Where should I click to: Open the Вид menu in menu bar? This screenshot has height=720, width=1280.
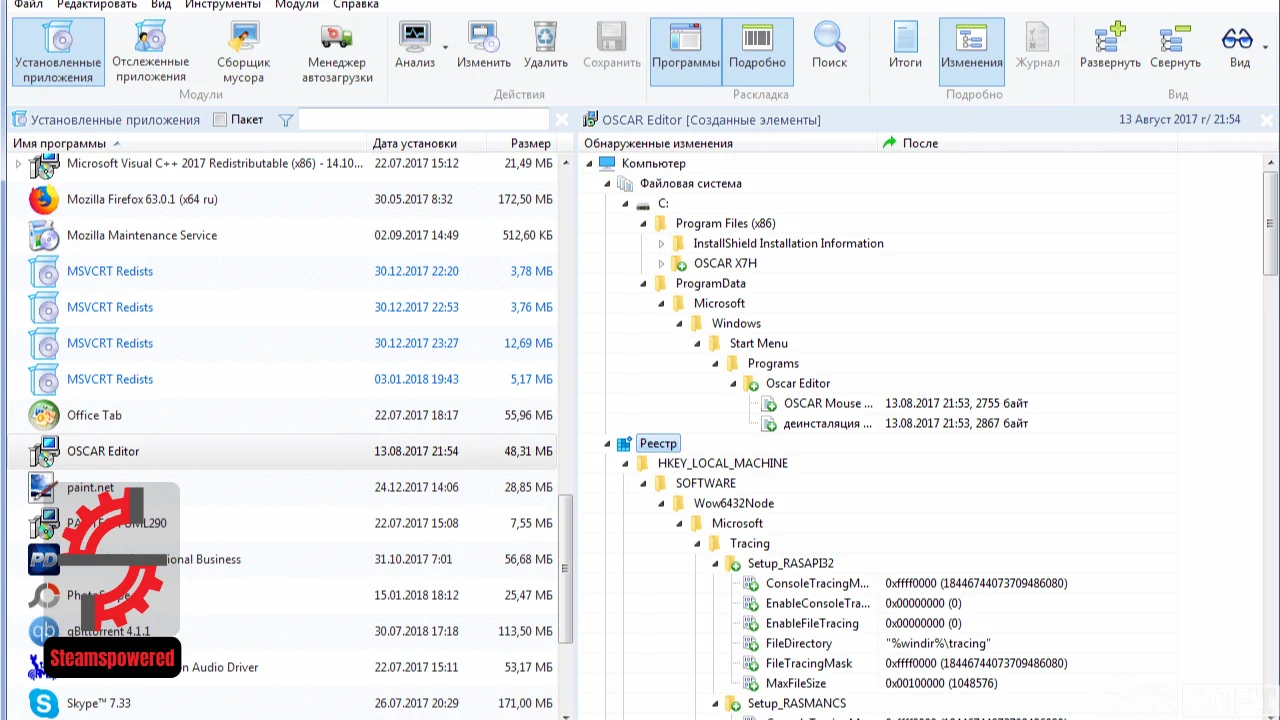161,4
